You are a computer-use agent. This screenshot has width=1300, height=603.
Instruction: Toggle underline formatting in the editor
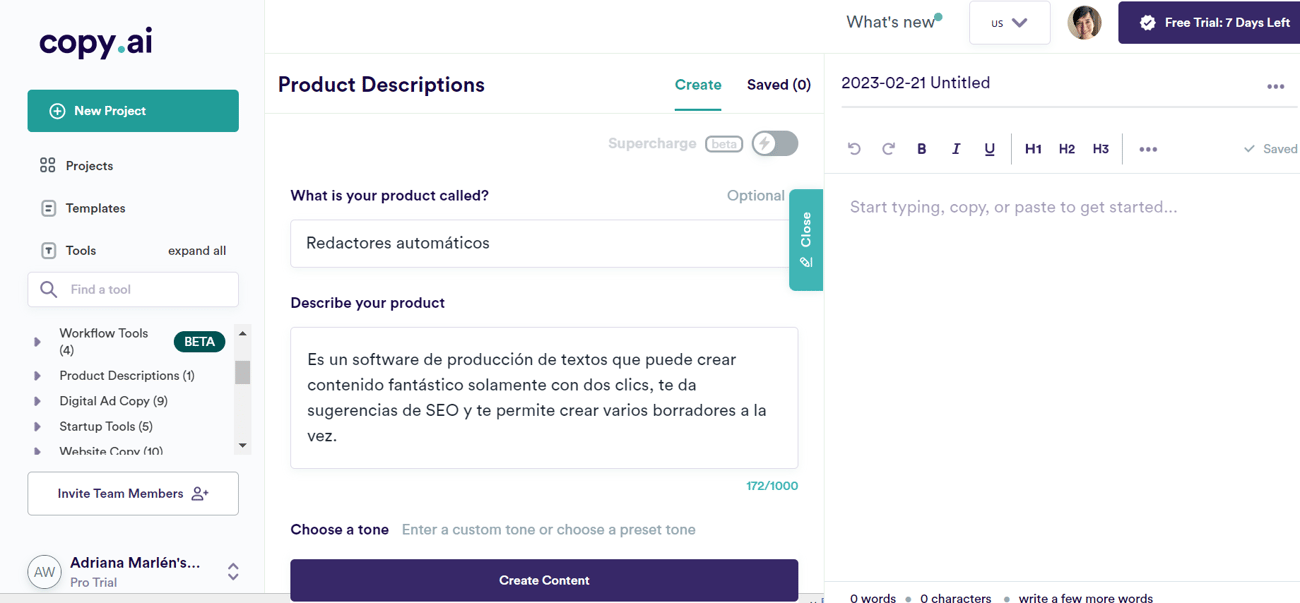[x=989, y=149]
